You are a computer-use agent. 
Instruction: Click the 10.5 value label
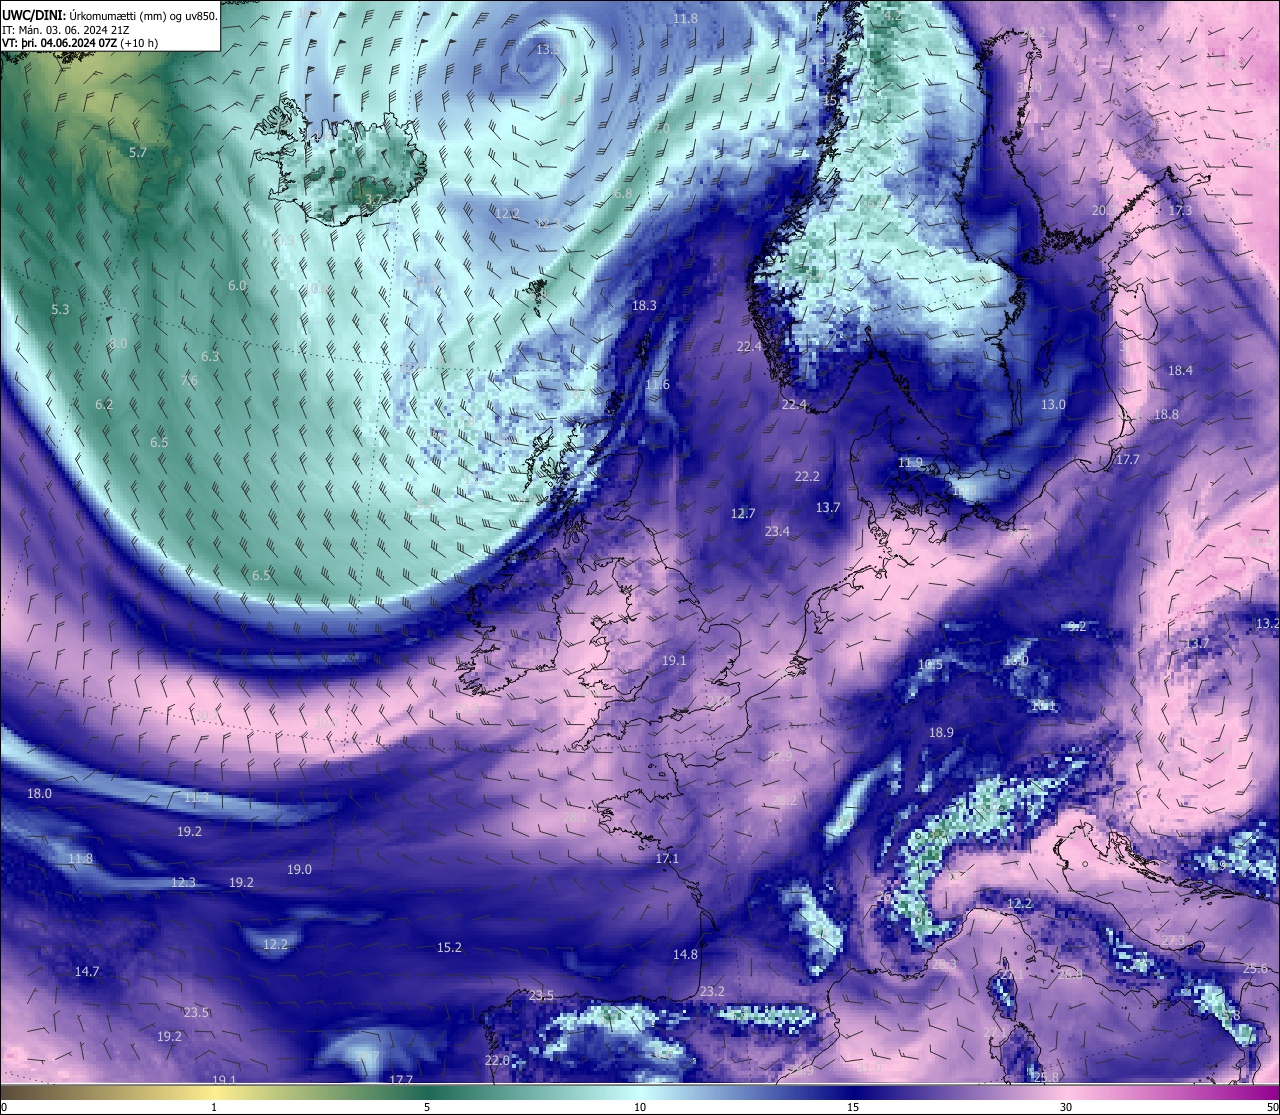click(930, 664)
